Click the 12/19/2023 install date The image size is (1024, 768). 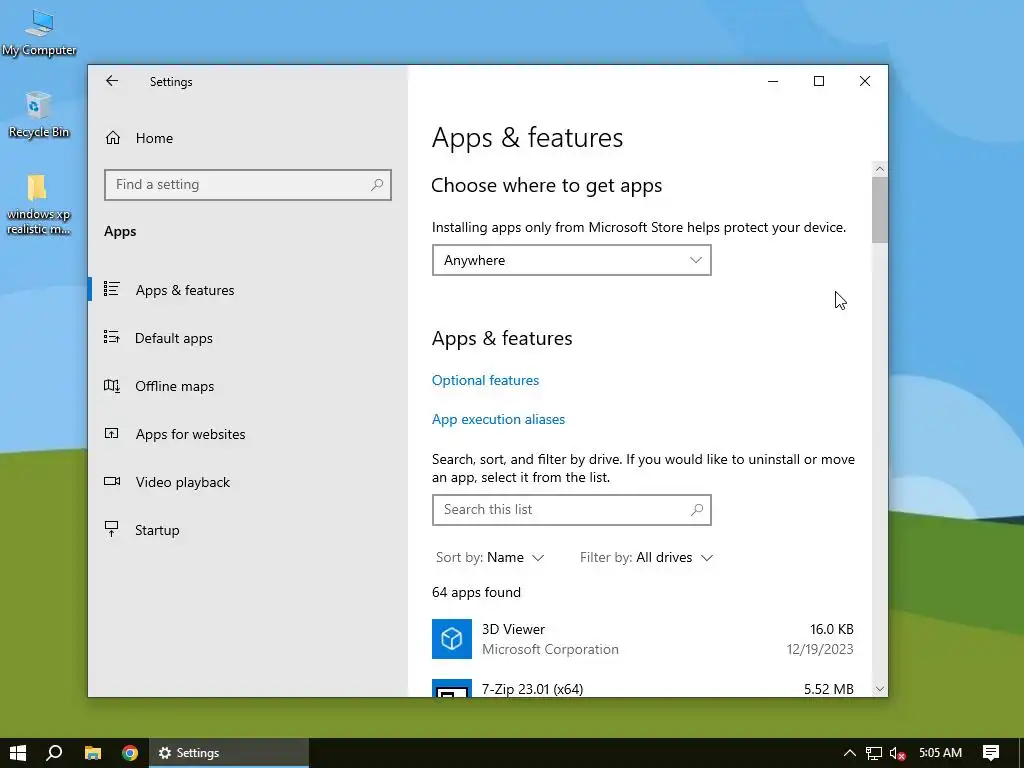pos(820,649)
